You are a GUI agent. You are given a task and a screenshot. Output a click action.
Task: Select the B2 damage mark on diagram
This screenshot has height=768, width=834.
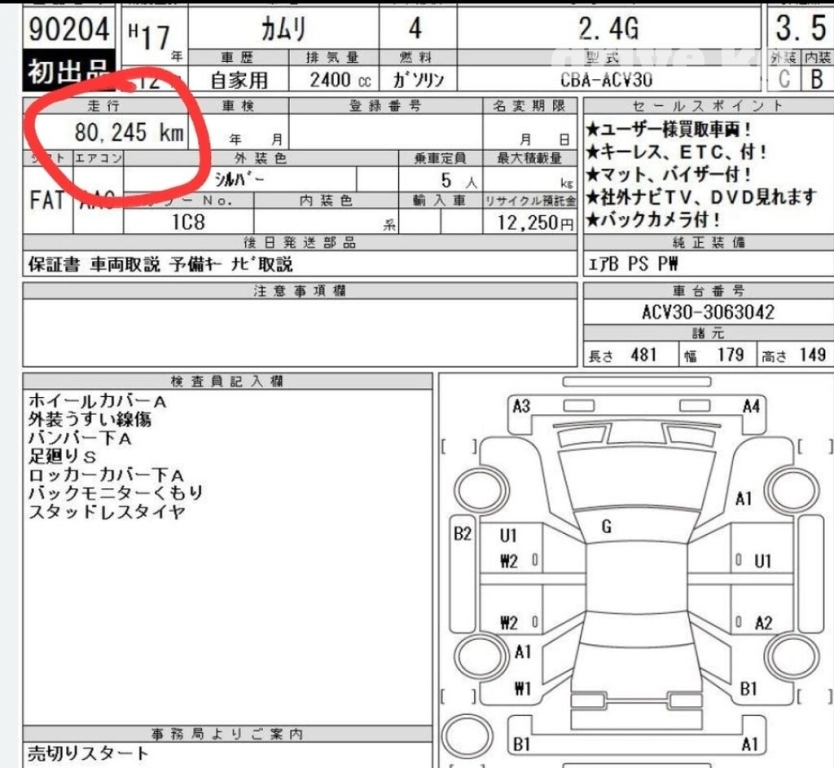point(462,533)
